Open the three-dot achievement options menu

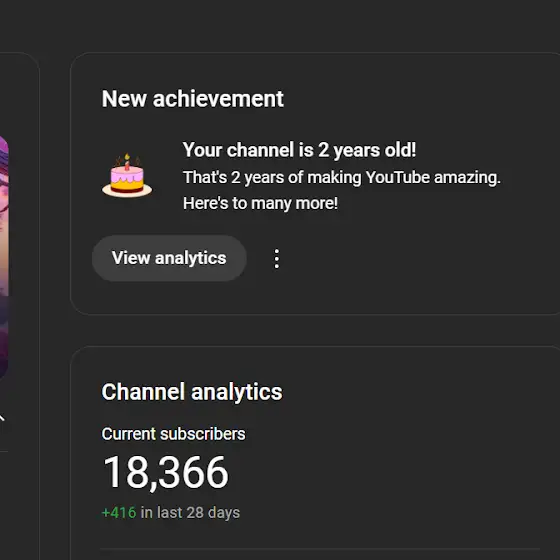coord(277,259)
